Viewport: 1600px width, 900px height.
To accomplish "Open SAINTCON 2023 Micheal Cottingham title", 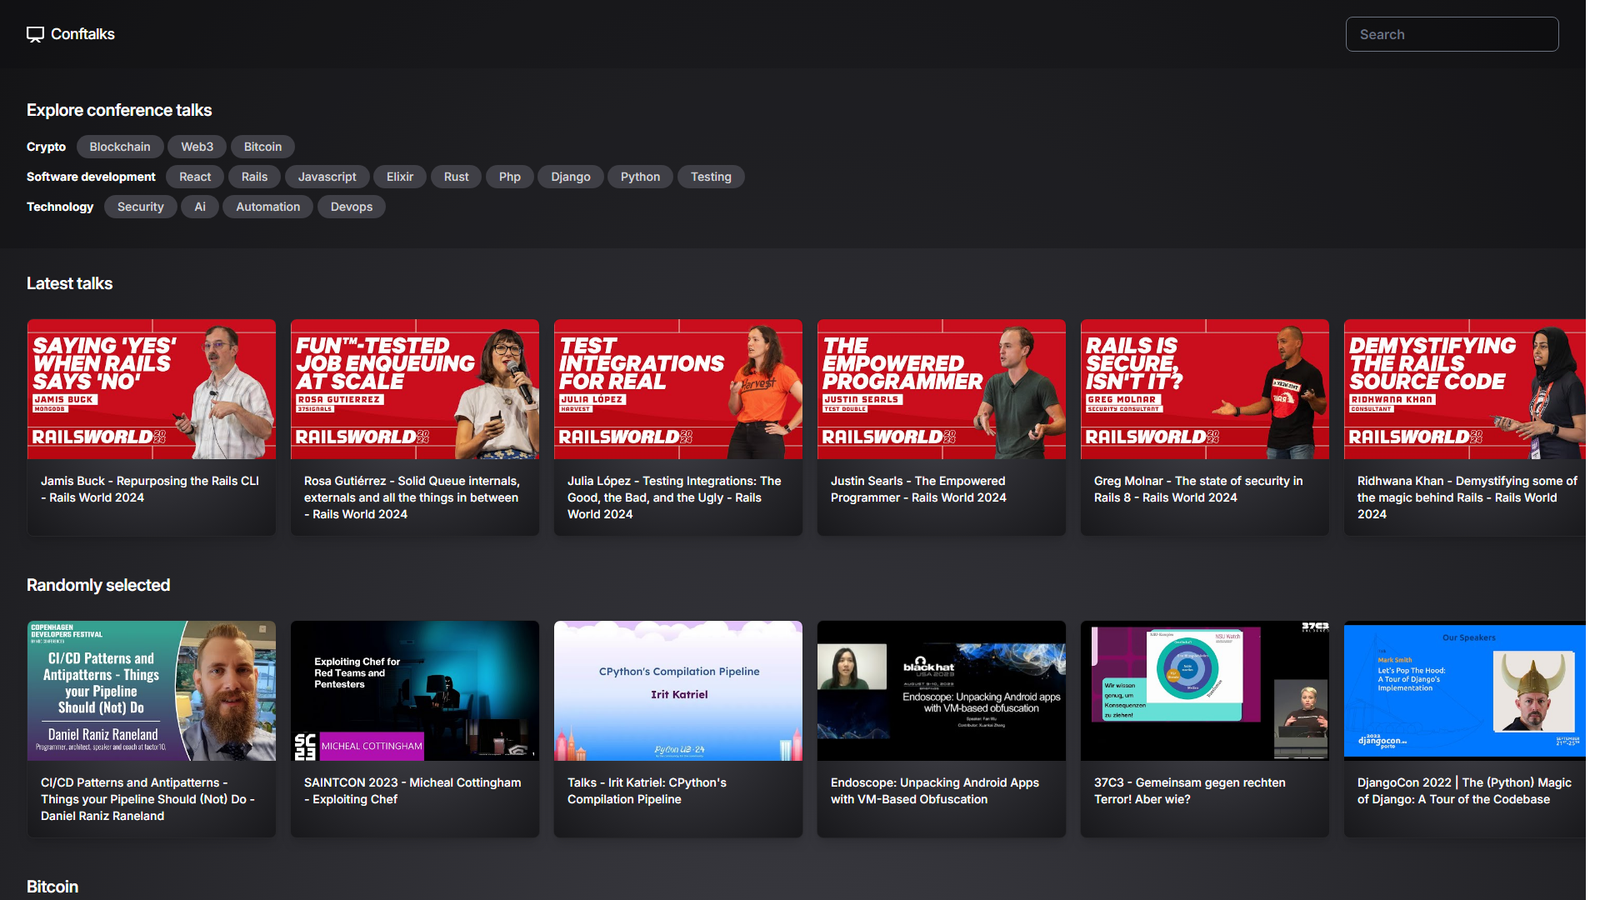I will pyautogui.click(x=413, y=791).
